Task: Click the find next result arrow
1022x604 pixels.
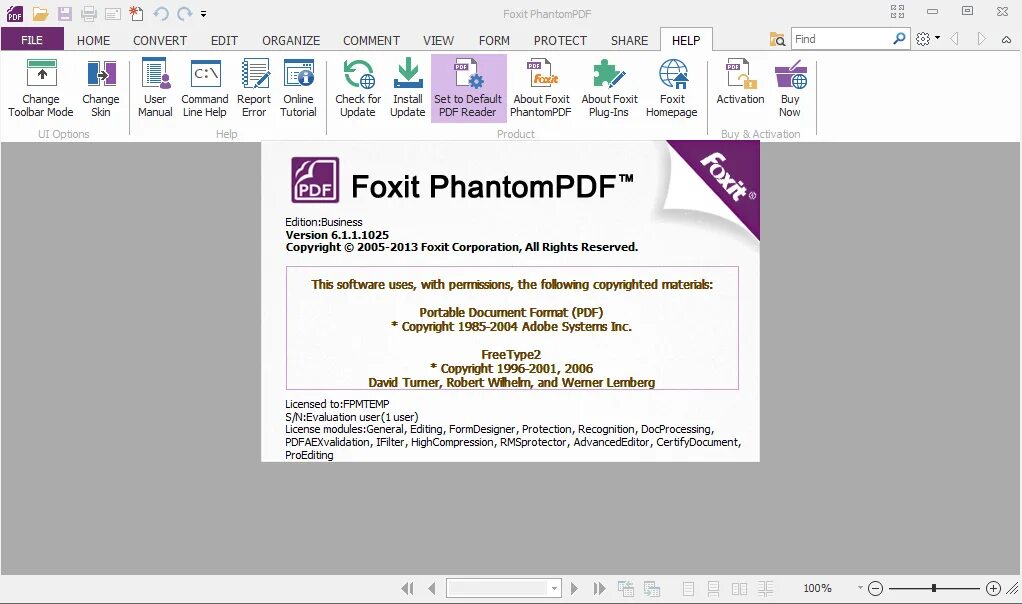Action: pyautogui.click(x=981, y=39)
